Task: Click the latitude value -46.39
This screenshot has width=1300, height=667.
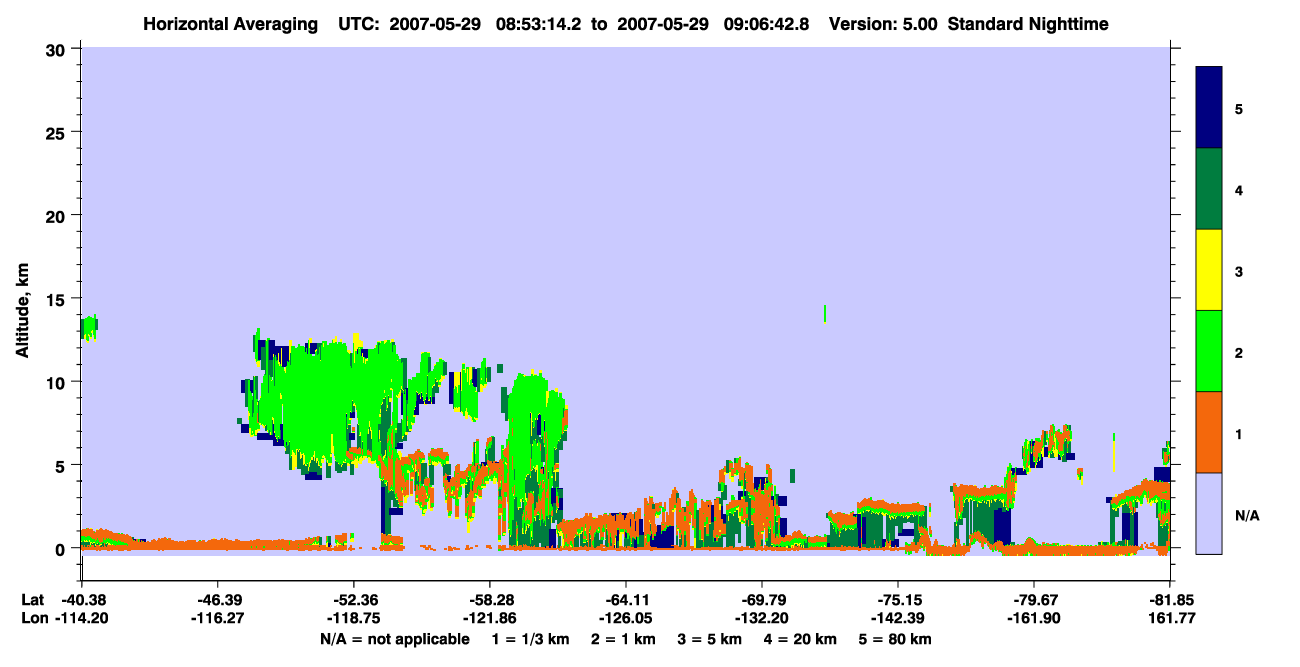Action: click(x=217, y=600)
